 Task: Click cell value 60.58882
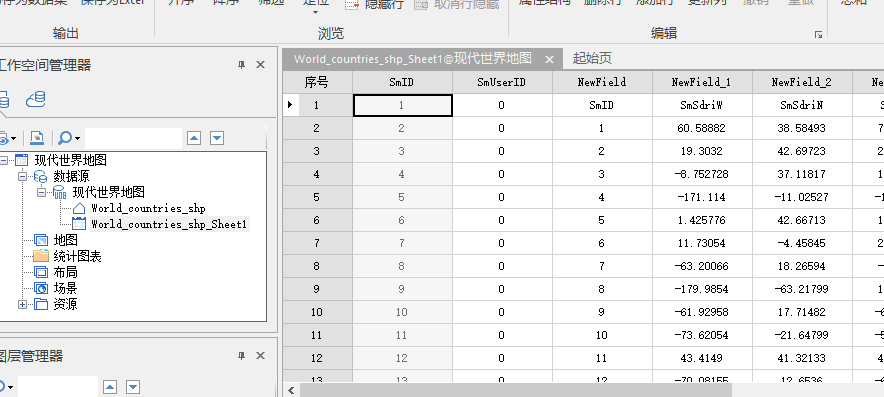(x=702, y=128)
